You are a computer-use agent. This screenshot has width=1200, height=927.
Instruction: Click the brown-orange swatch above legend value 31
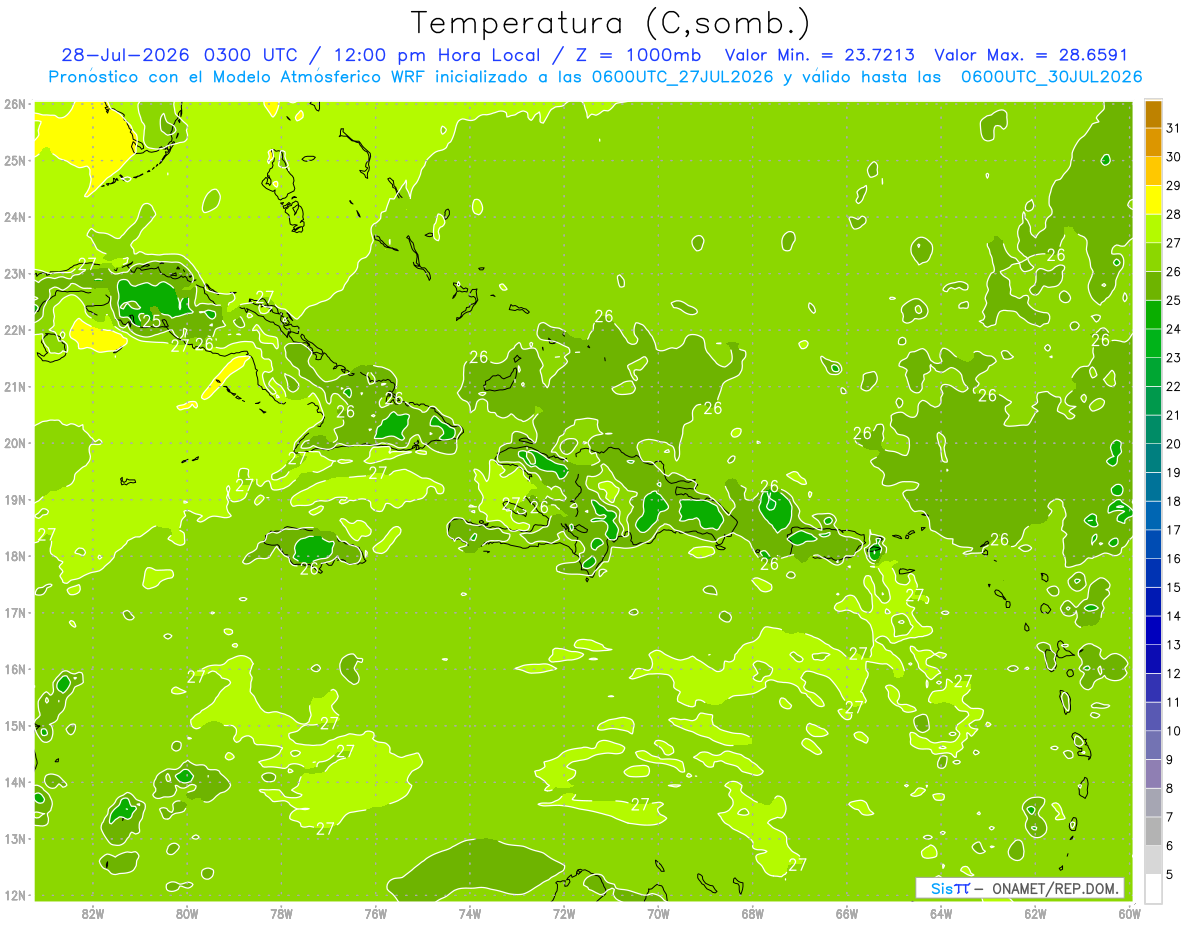(1153, 114)
